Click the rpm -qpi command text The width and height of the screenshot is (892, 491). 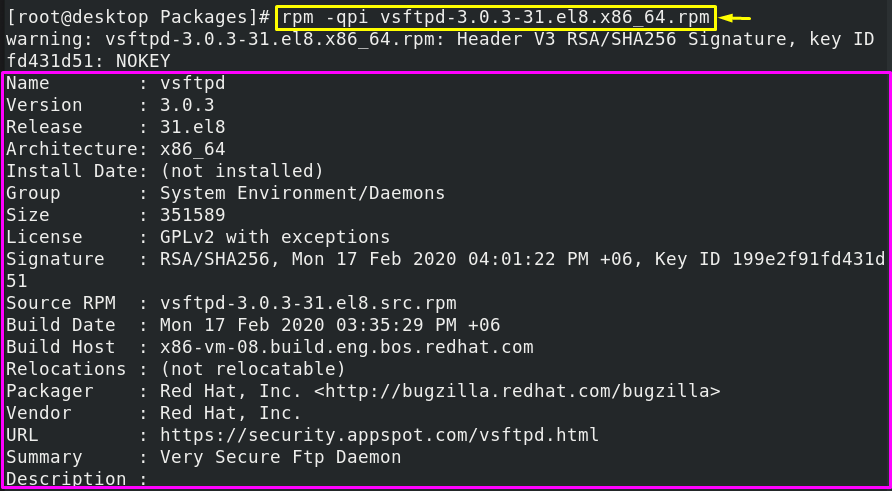tap(497, 19)
